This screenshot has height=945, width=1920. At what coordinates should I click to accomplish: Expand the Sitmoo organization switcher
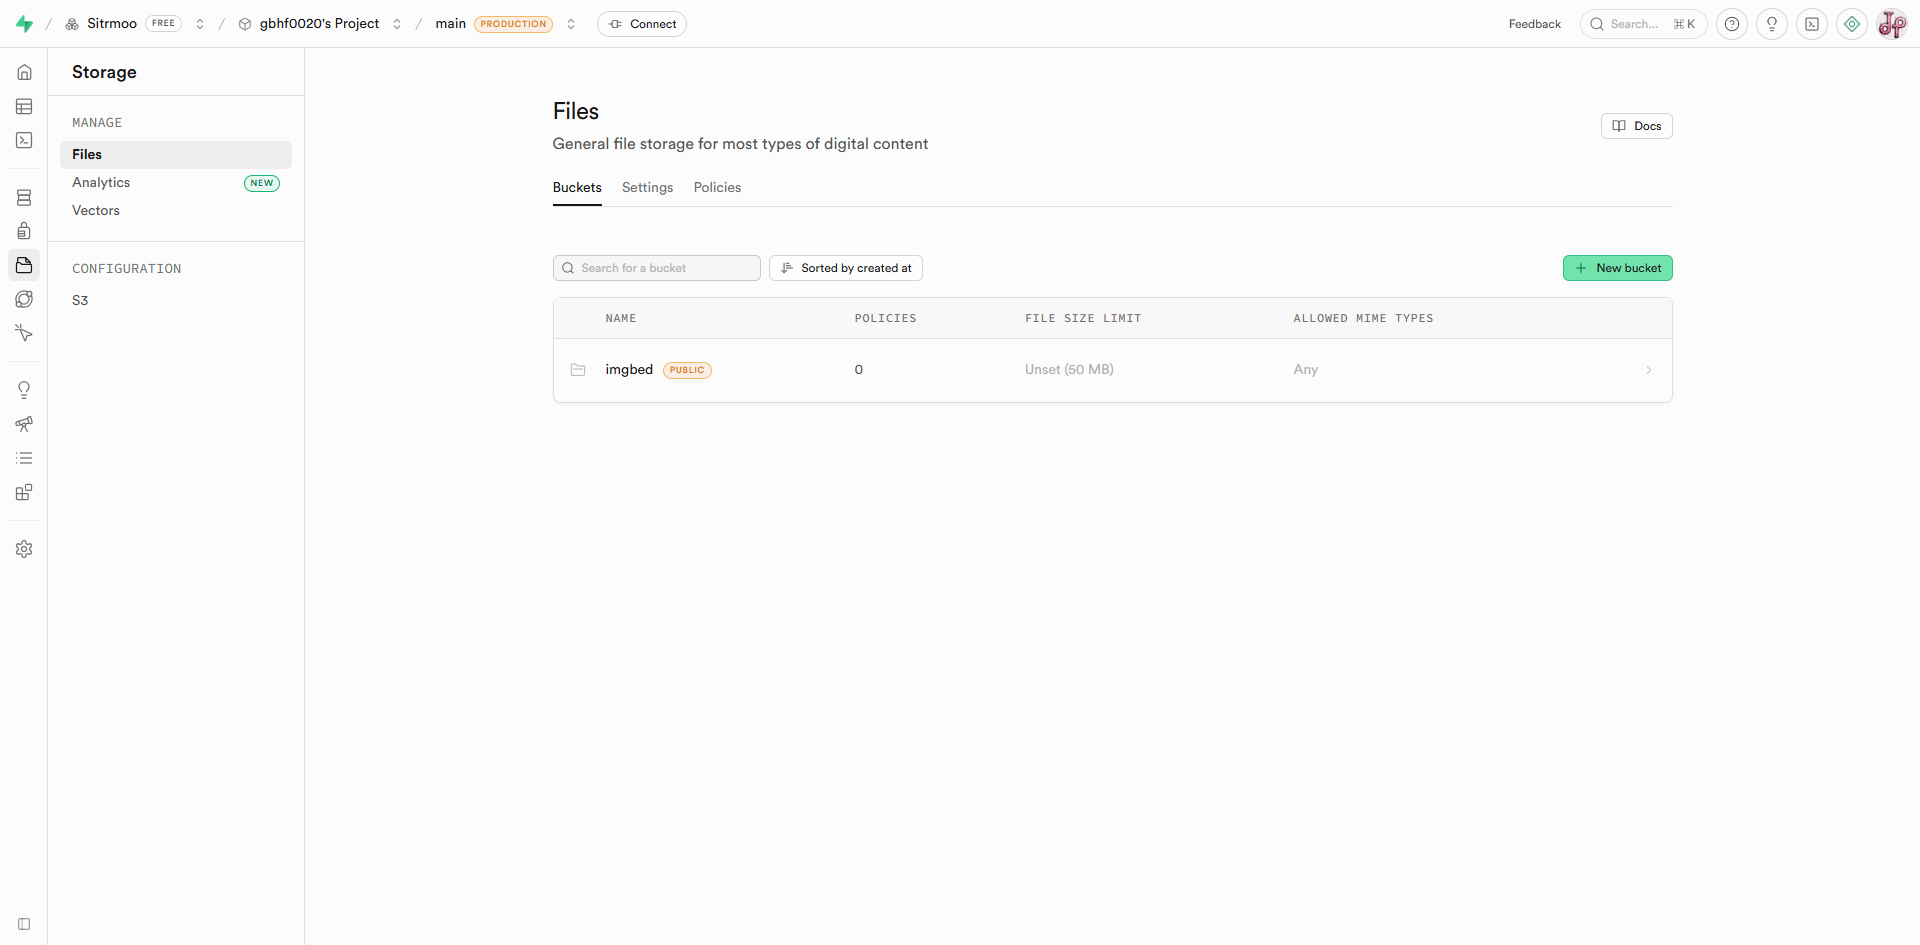click(200, 24)
